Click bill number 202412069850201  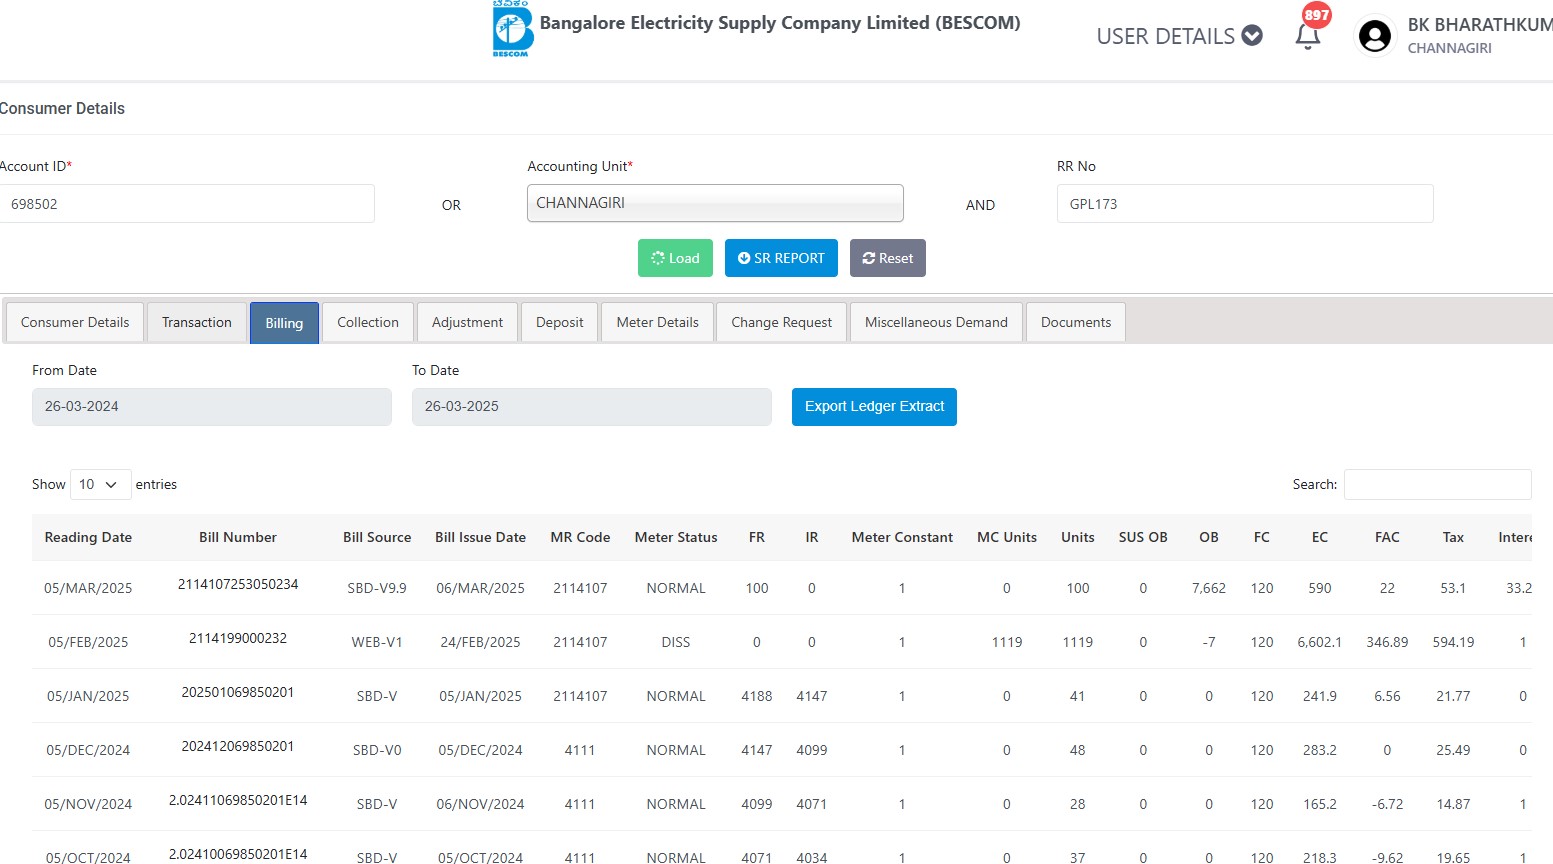point(238,746)
